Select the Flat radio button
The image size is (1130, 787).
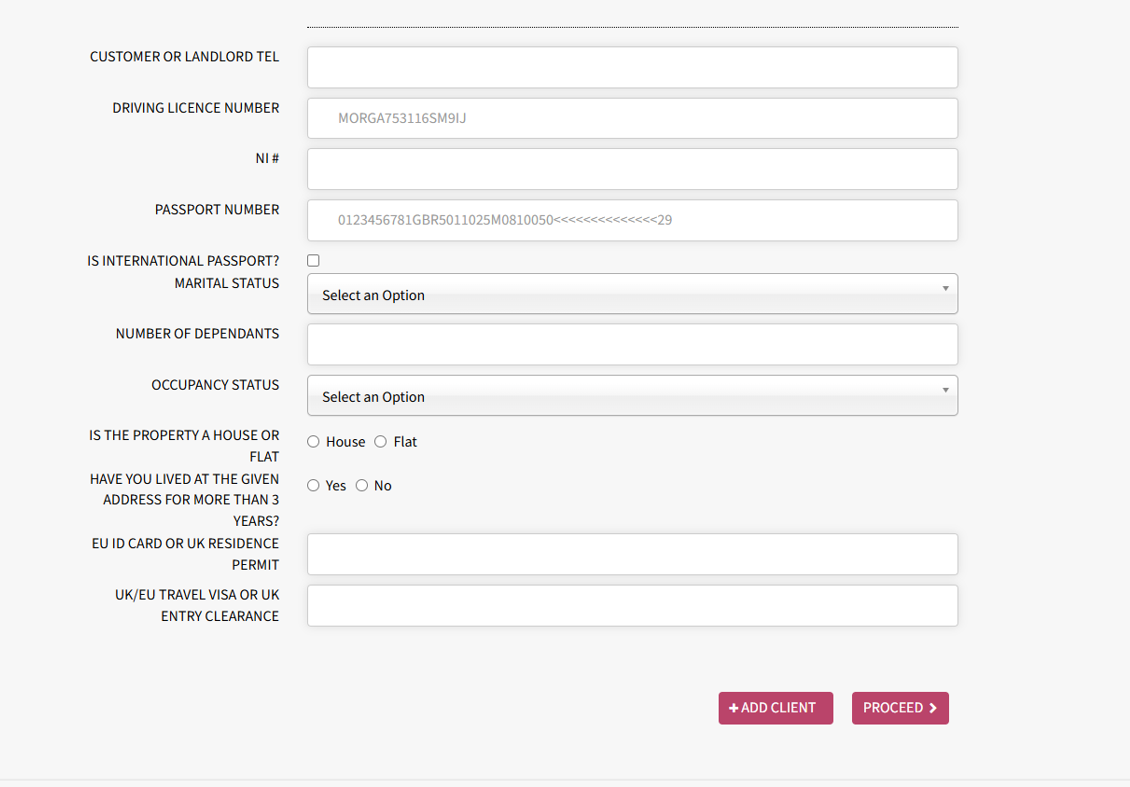click(380, 441)
